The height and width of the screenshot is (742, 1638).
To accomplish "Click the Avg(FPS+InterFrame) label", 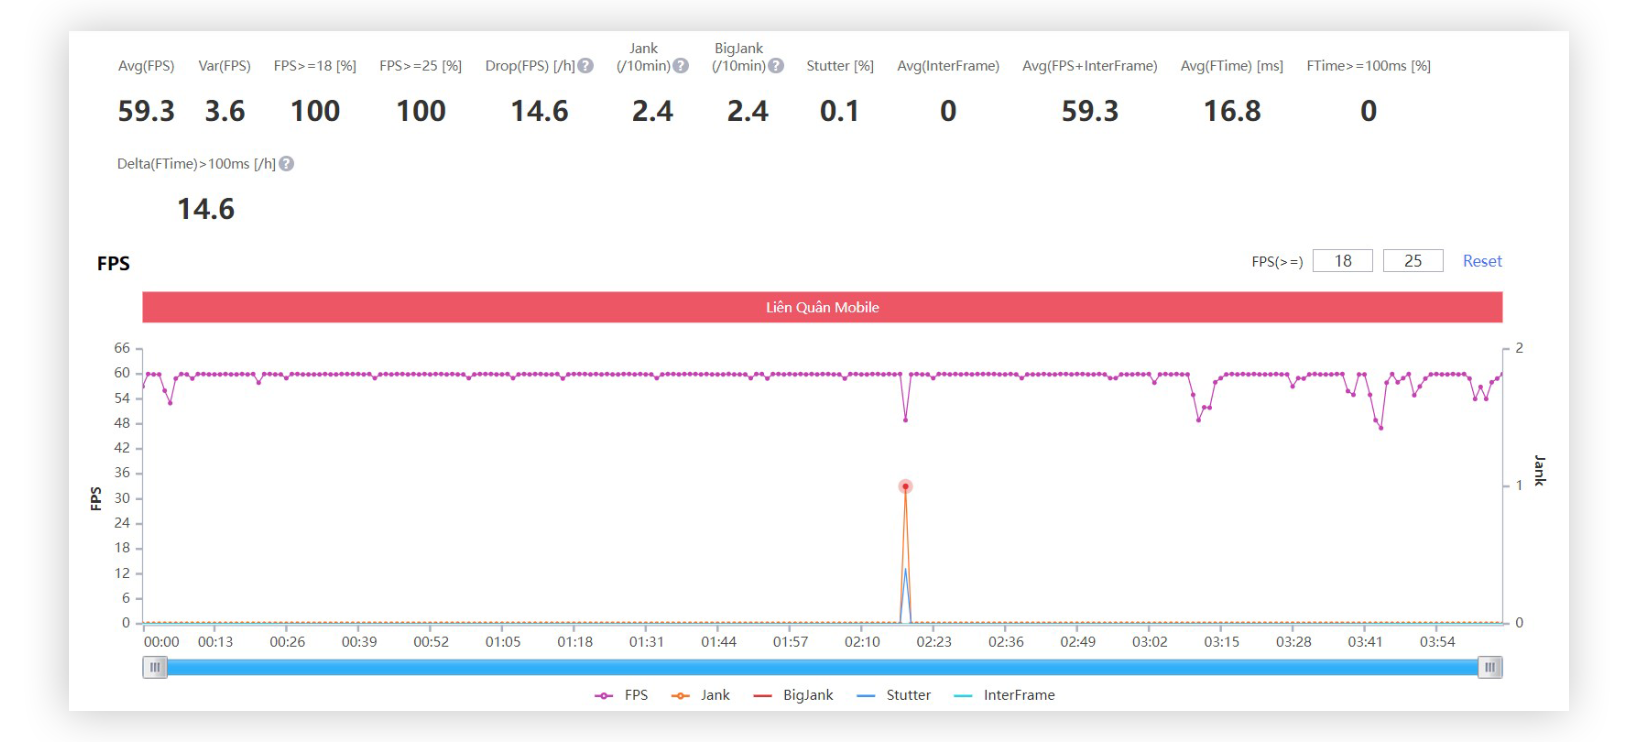I will click(1090, 66).
